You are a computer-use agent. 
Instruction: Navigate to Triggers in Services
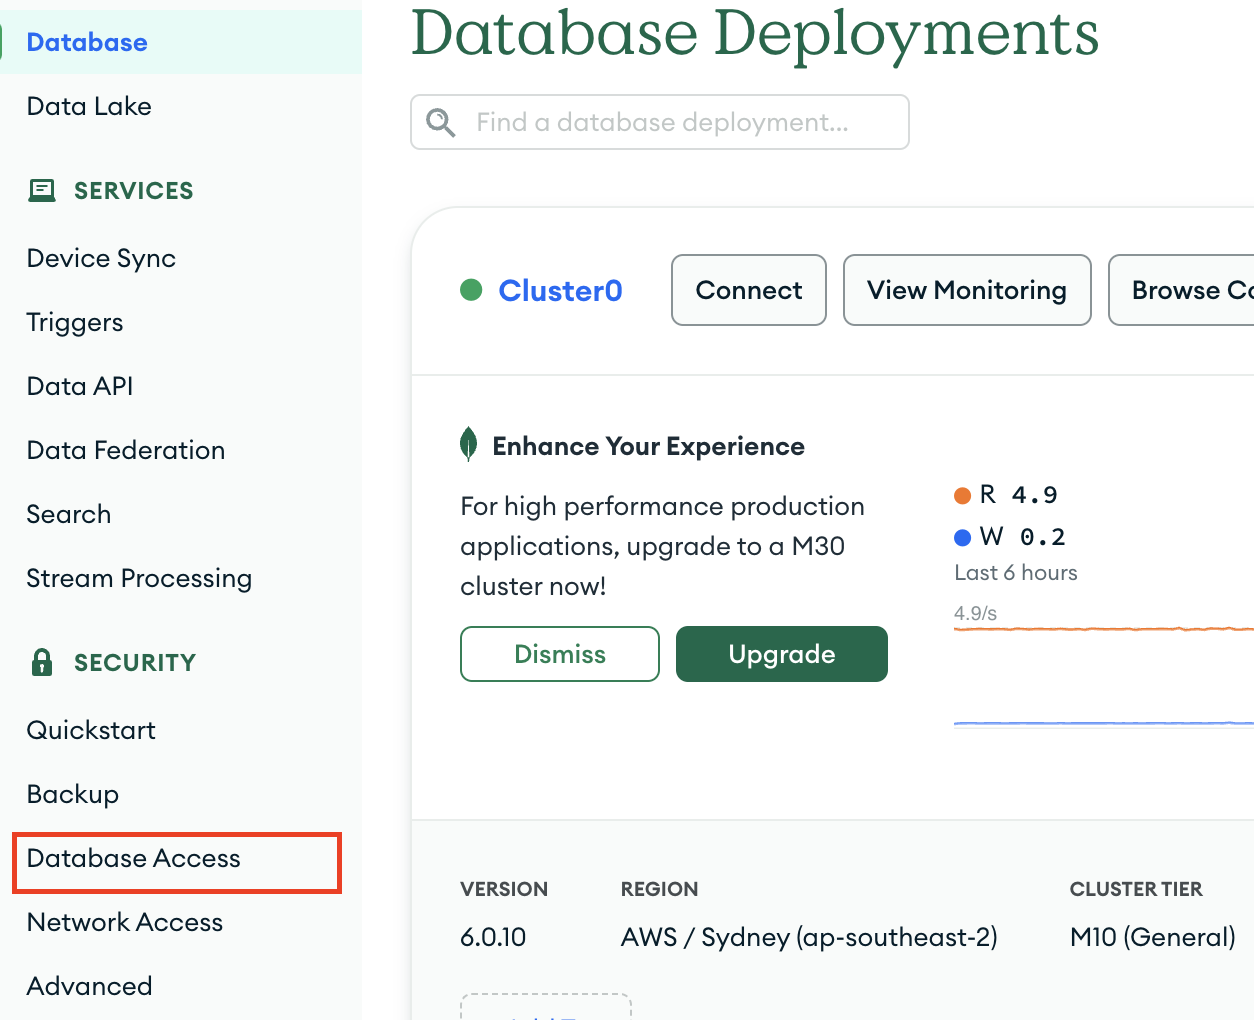click(x=75, y=322)
